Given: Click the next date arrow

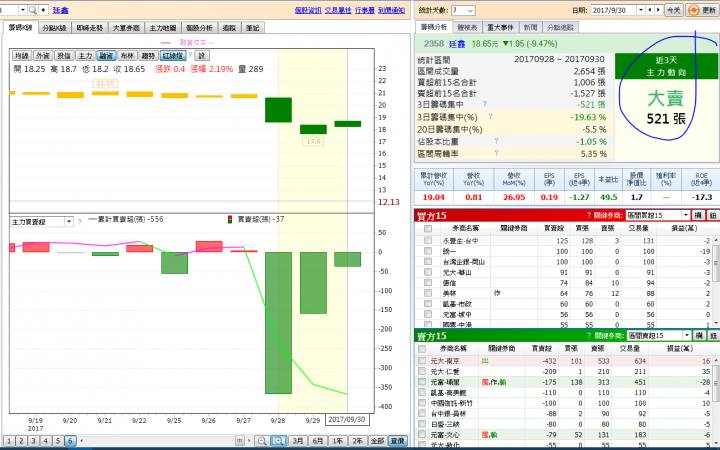Looking at the screenshot, I should pyautogui.click(x=658, y=10).
